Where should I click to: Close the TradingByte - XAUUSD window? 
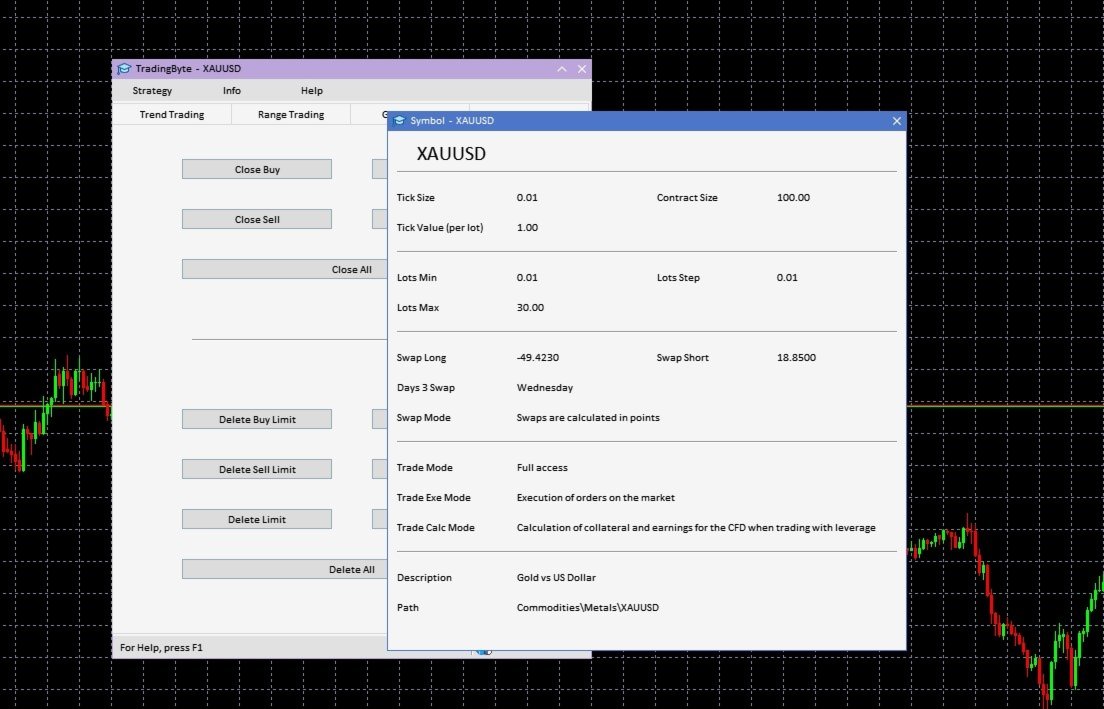[582, 69]
